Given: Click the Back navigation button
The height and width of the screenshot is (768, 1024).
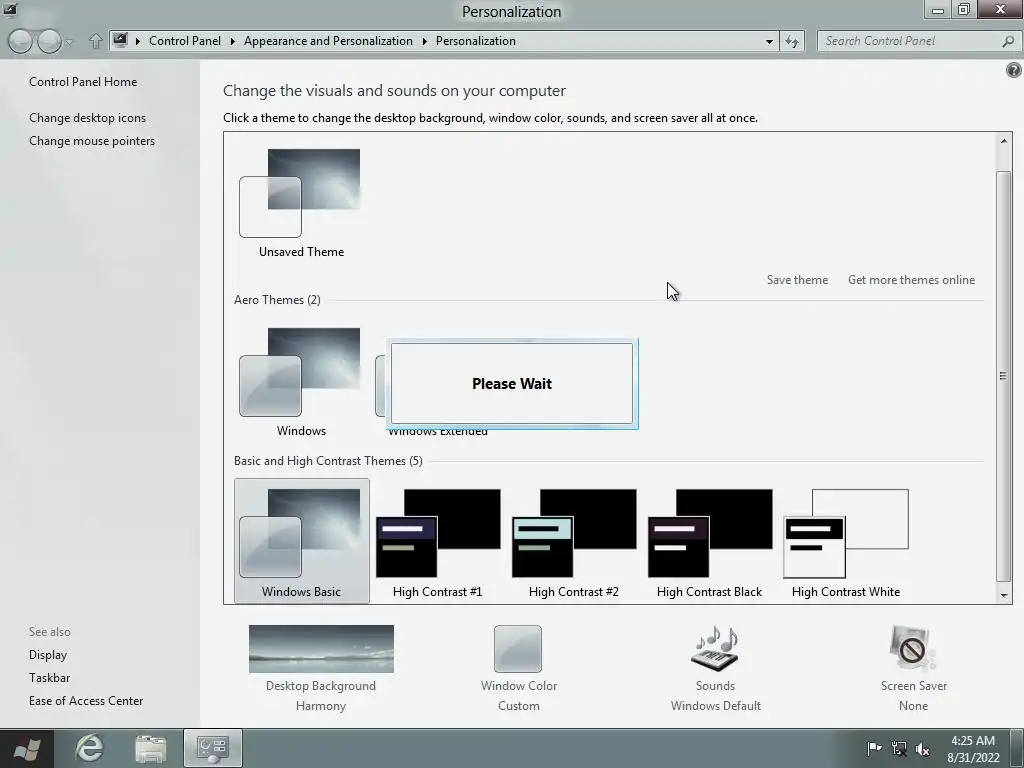Looking at the screenshot, I should coord(20,41).
